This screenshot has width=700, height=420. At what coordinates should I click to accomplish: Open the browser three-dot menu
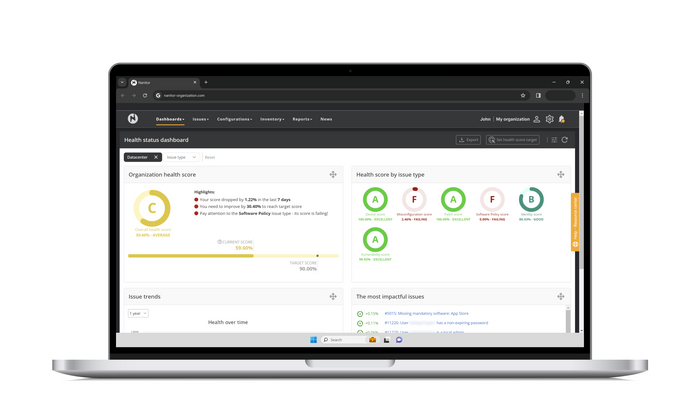click(582, 95)
